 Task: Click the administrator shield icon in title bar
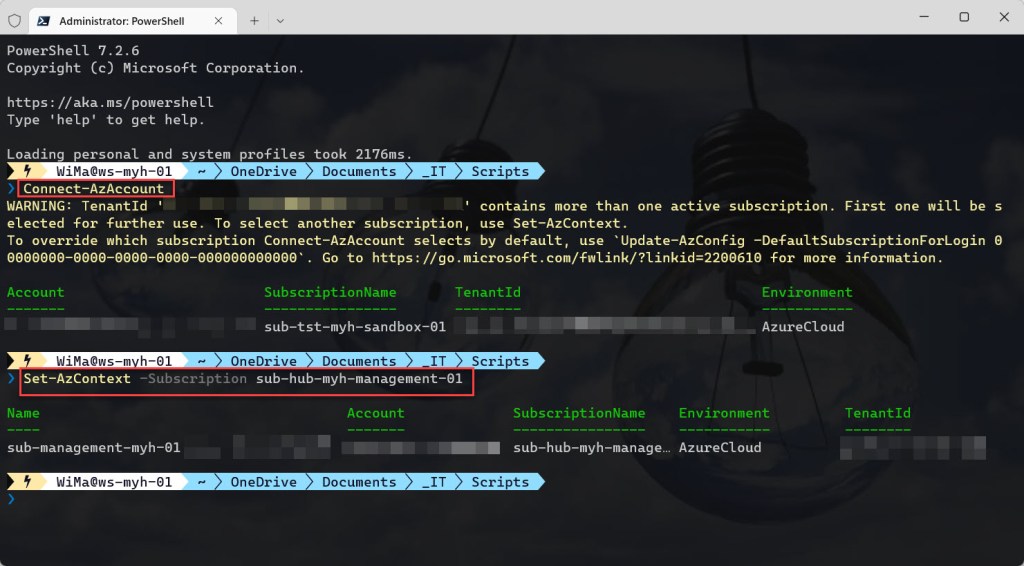[14, 19]
